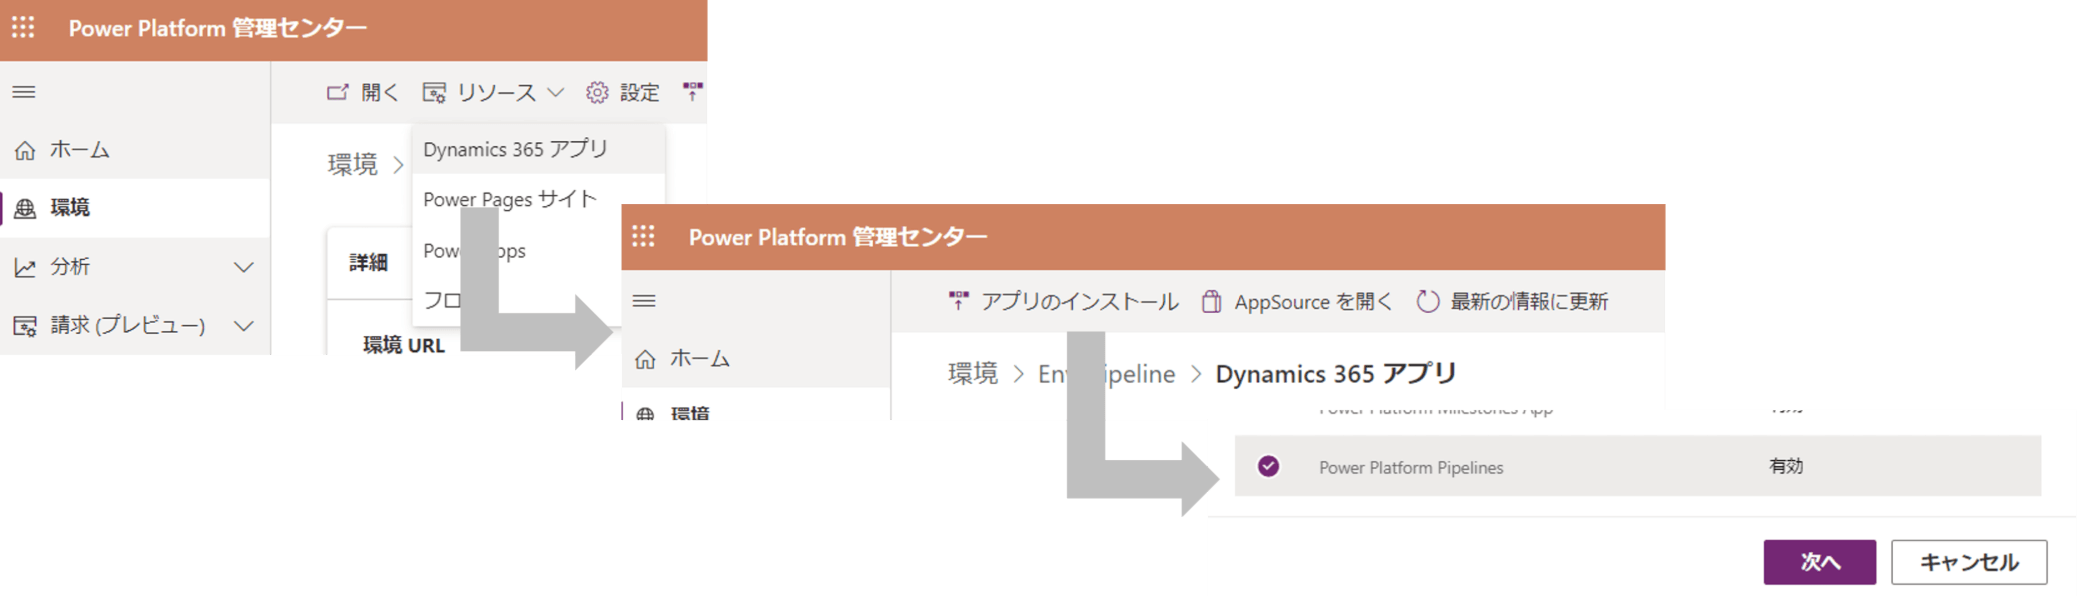Click Power Platform 管理センター title in first header
This screenshot has width=2077, height=596.
218,28
